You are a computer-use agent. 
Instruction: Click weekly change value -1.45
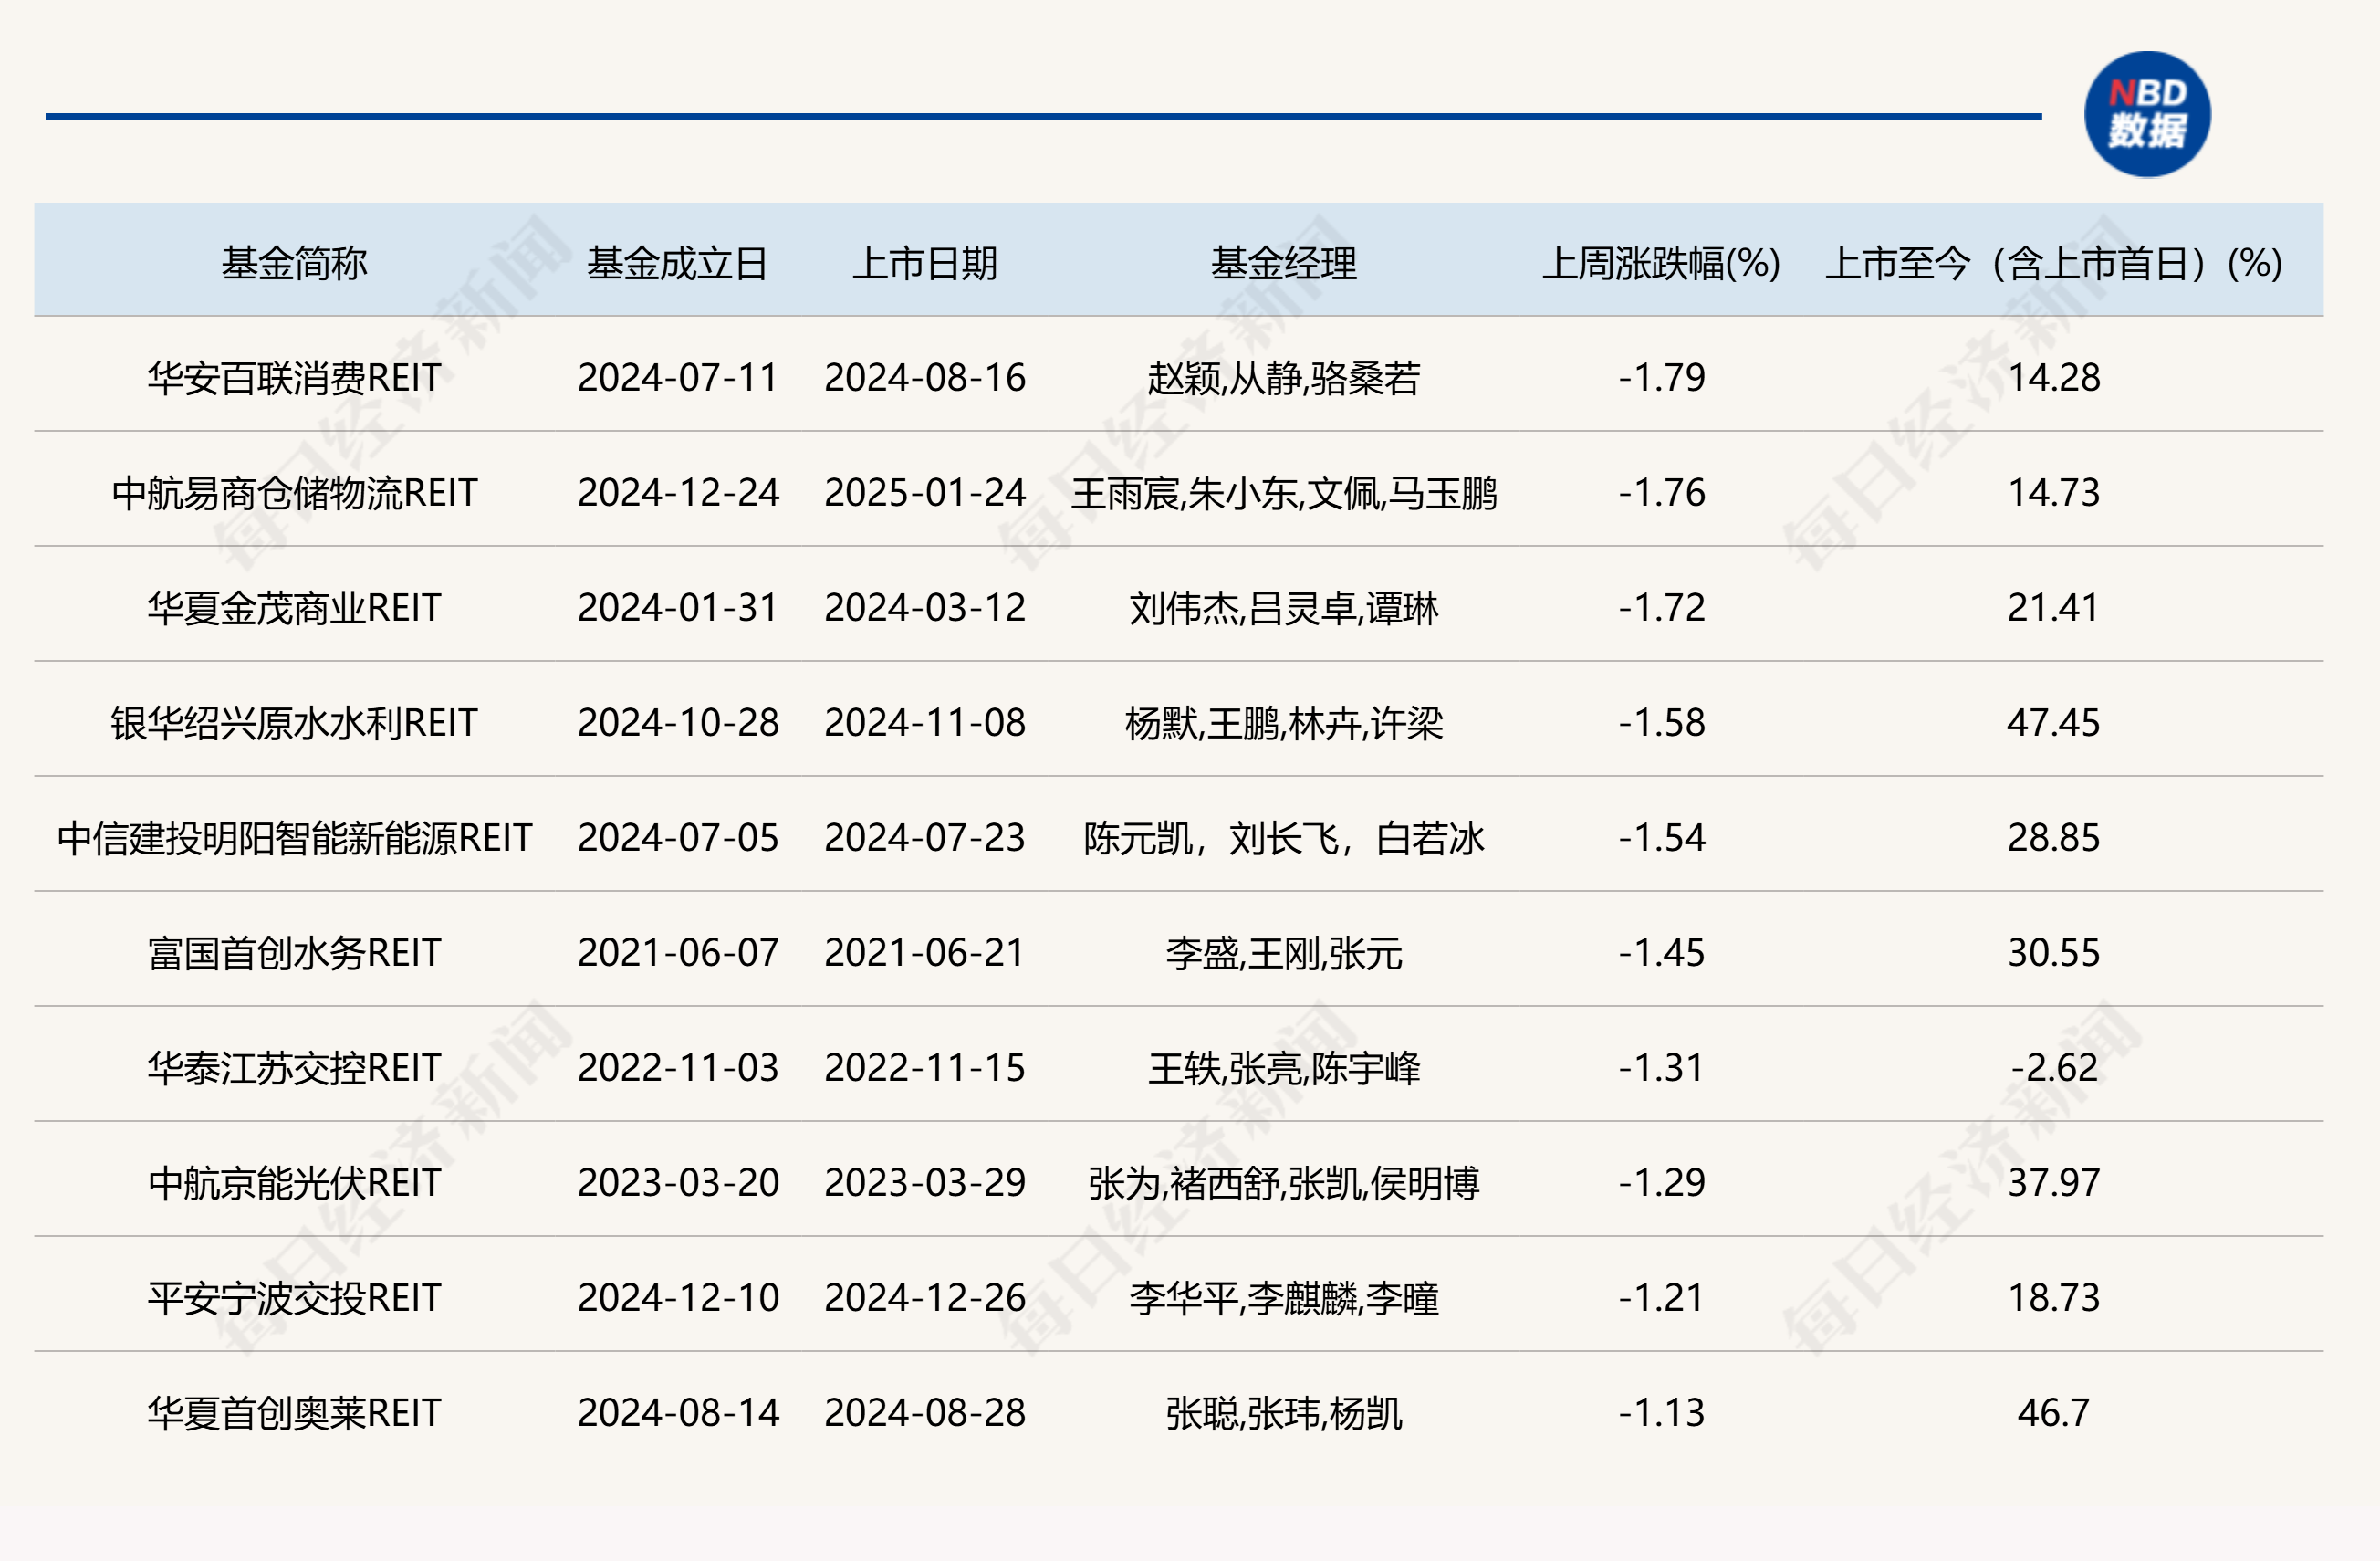[x=1662, y=953]
